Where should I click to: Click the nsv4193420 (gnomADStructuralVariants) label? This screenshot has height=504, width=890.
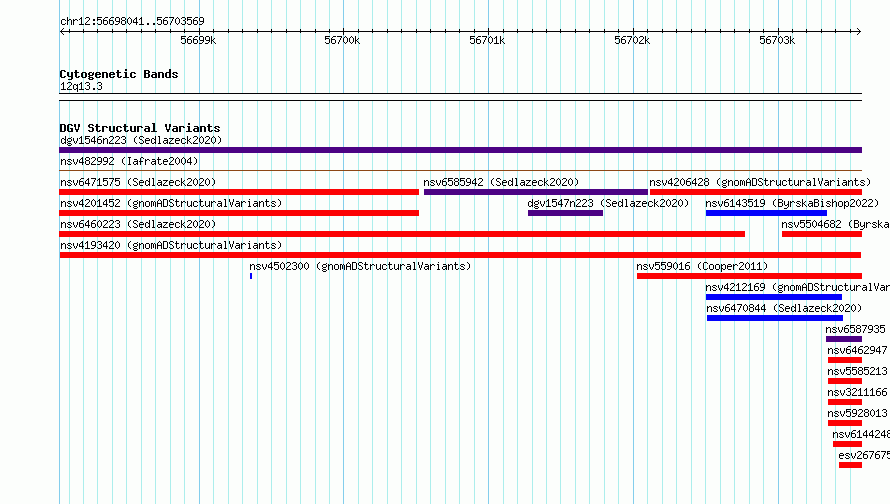171,245
